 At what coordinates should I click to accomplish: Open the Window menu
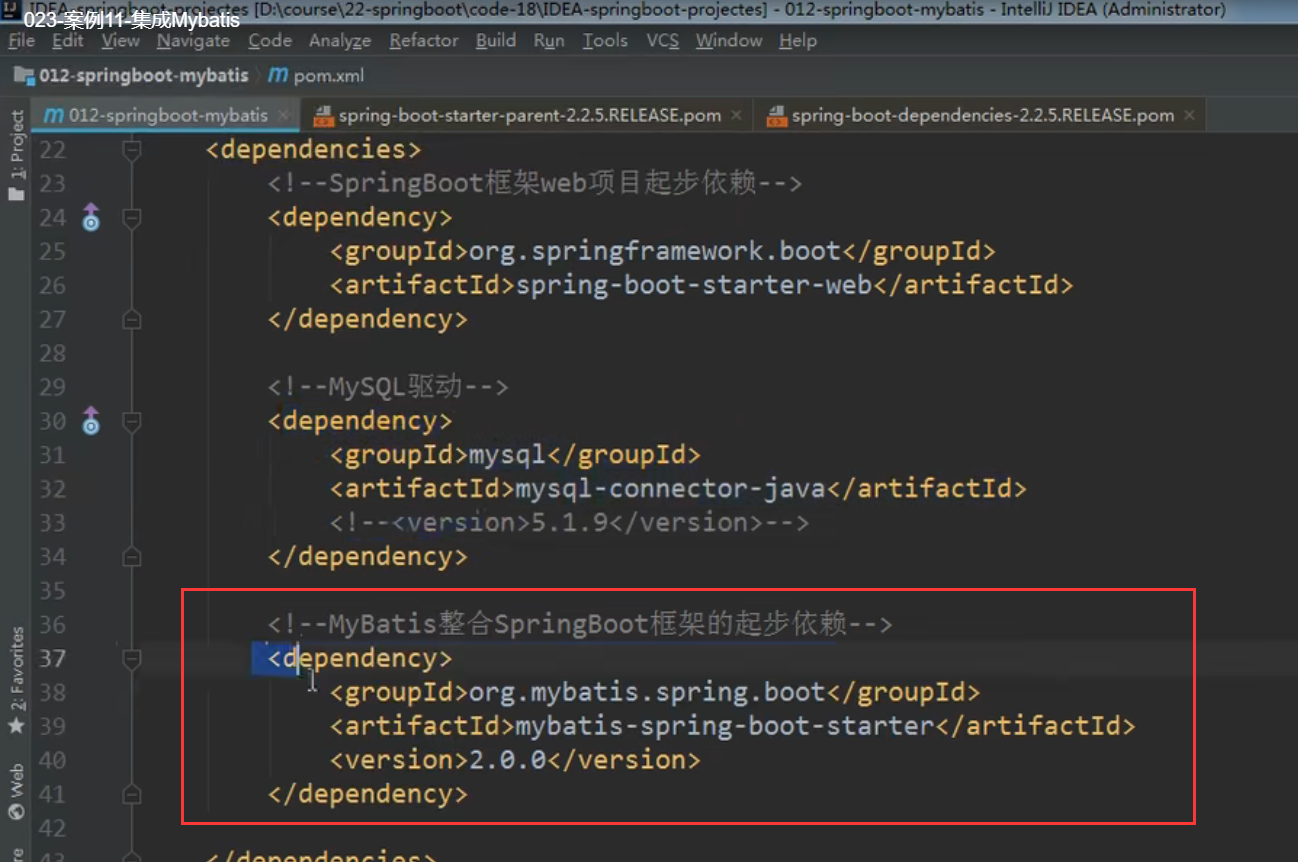729,41
